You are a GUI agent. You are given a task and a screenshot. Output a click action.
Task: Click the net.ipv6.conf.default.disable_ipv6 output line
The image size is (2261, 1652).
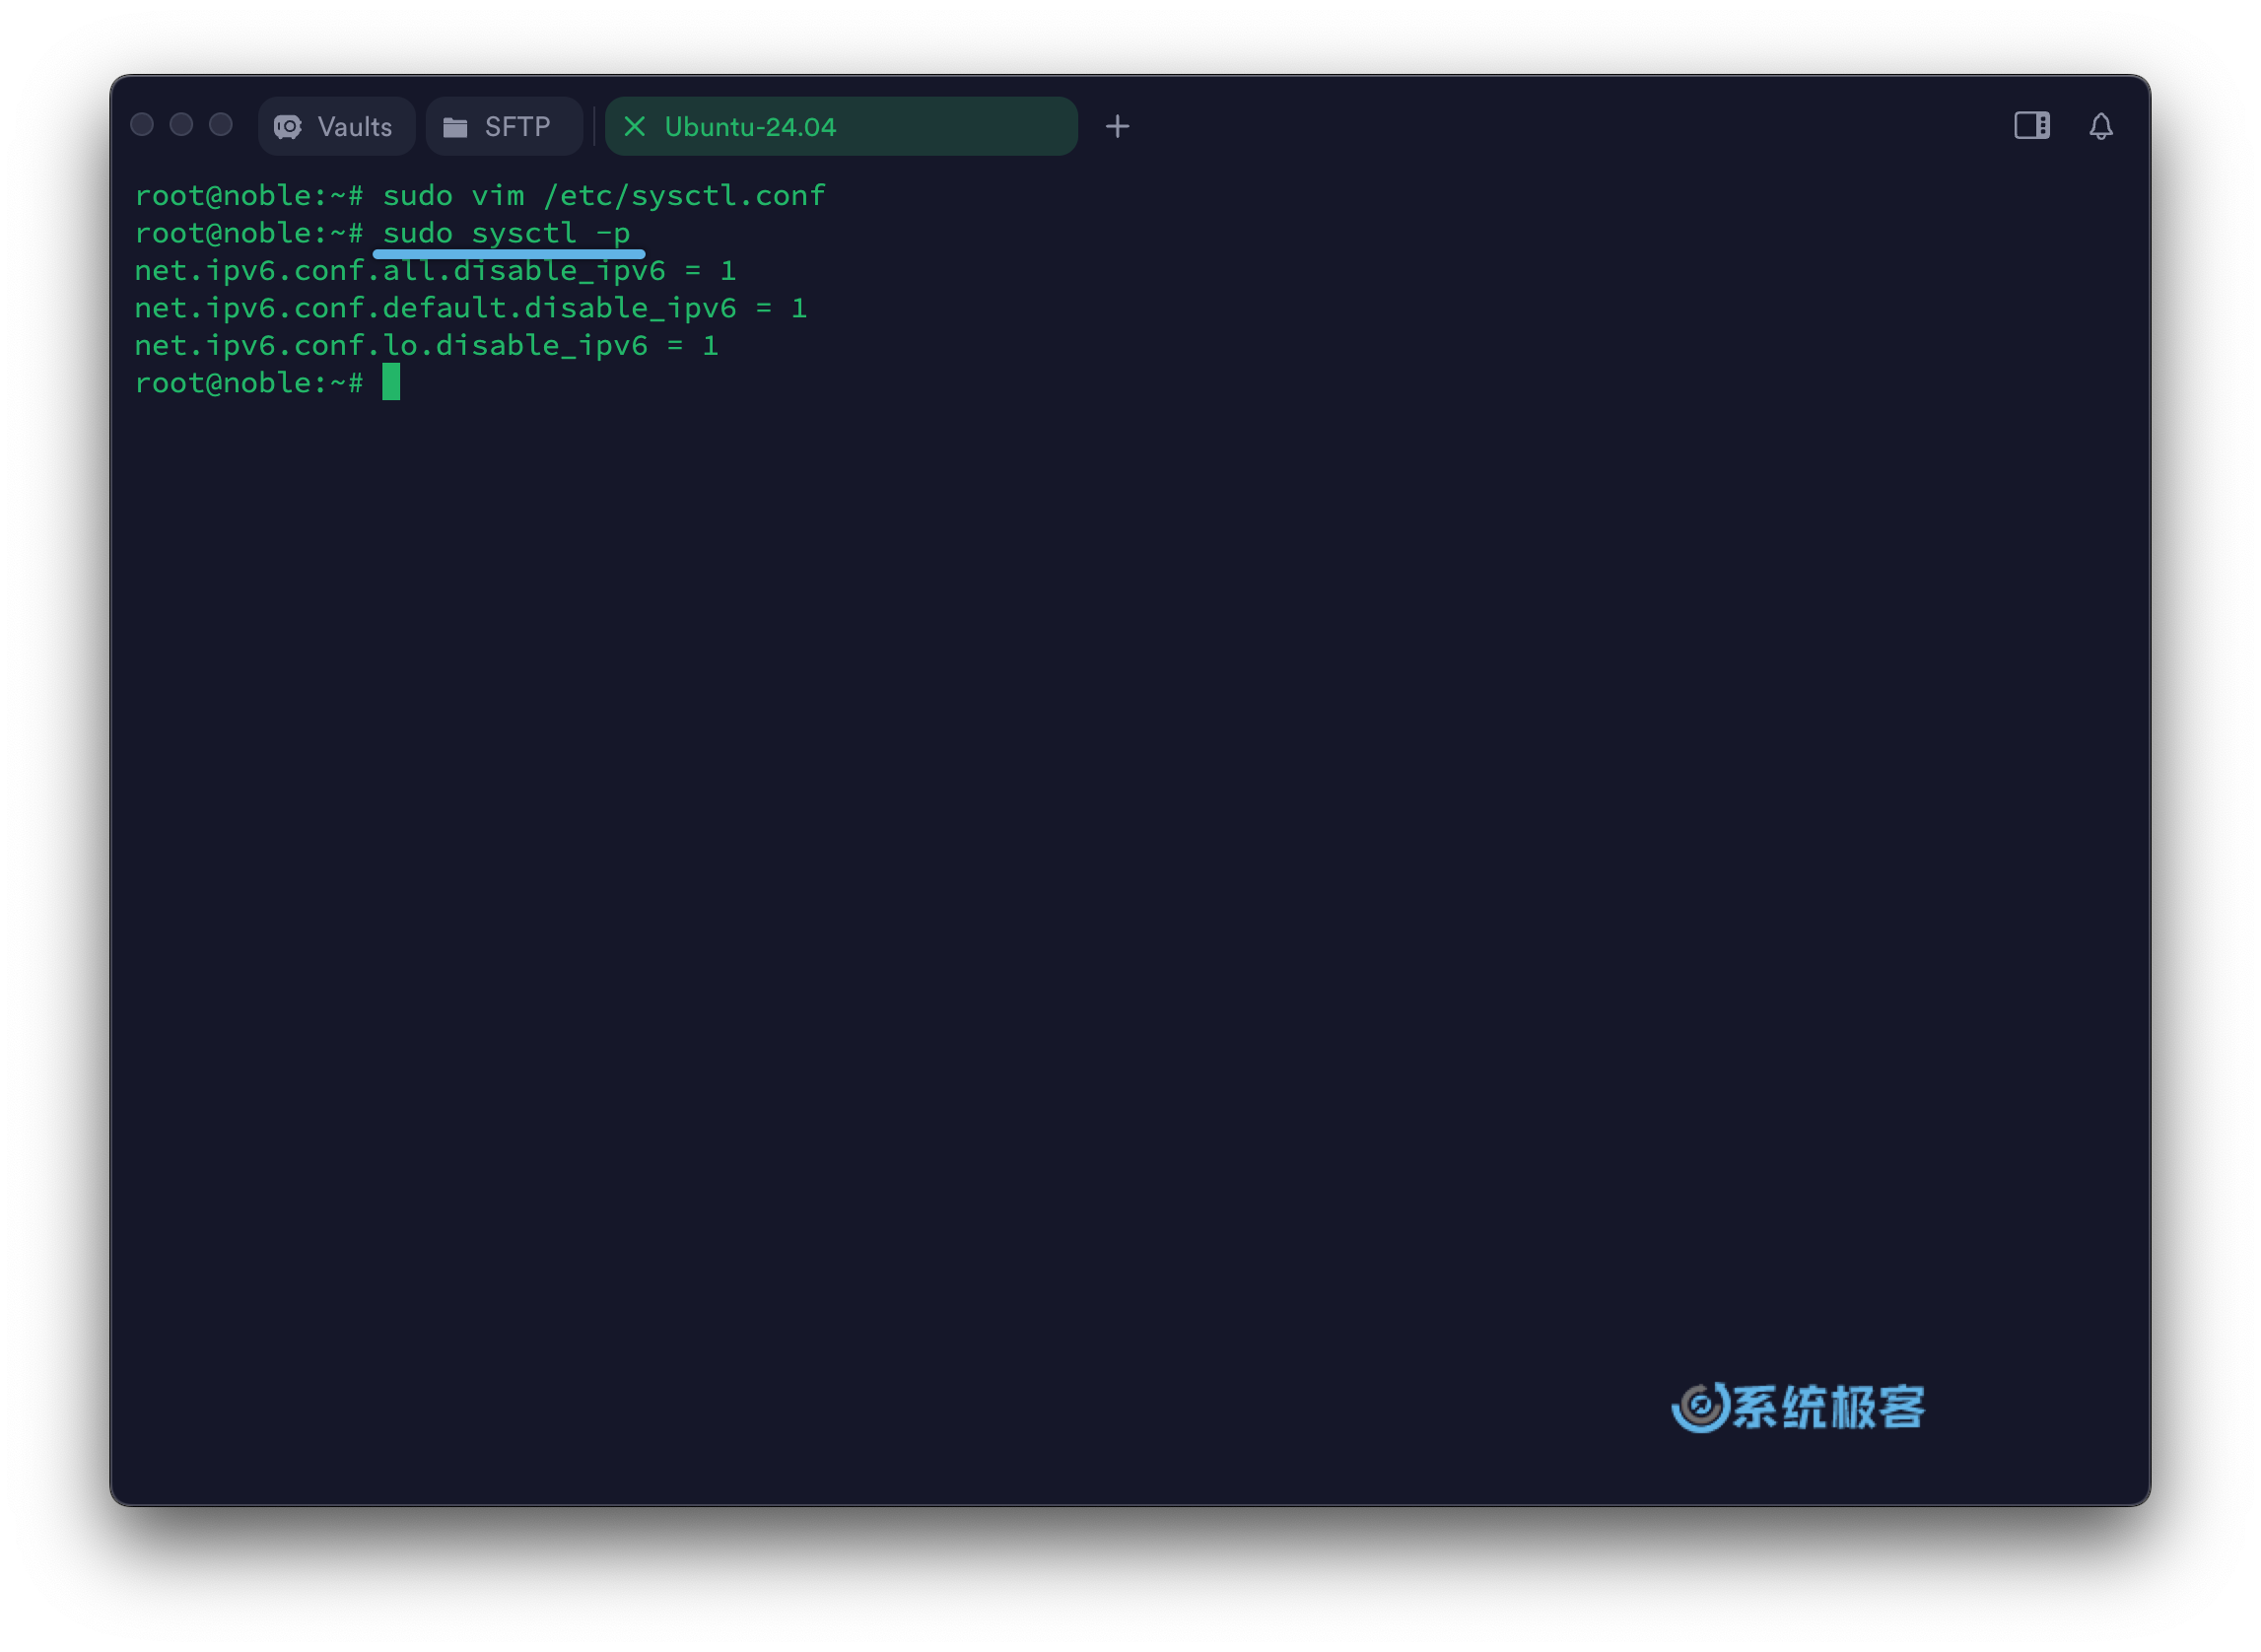coord(471,308)
